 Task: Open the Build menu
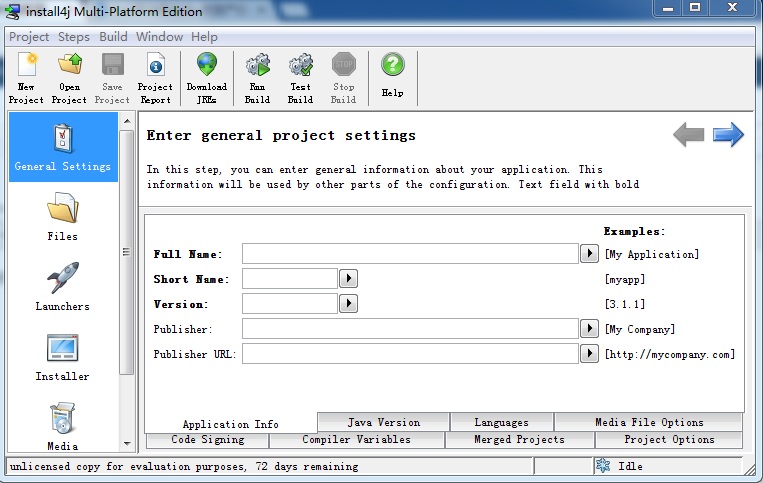(113, 37)
